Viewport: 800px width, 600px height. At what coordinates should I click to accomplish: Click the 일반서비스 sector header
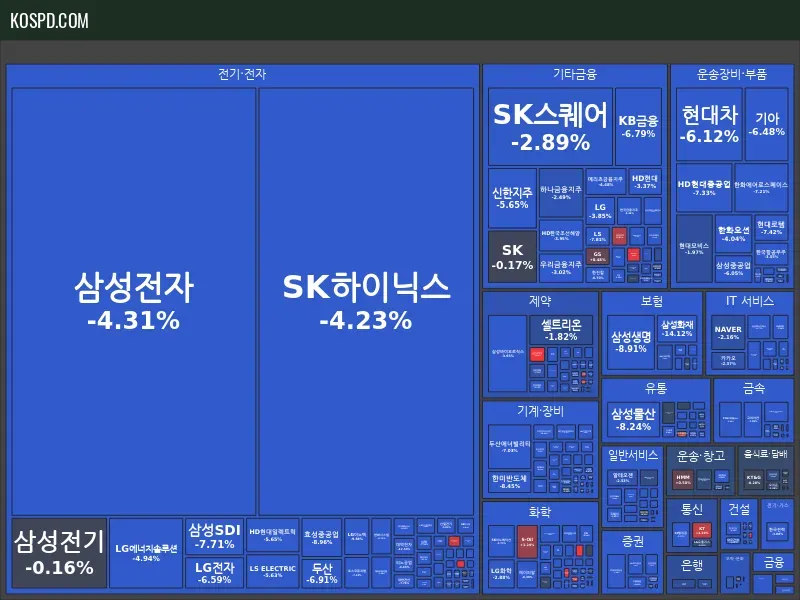[633, 455]
